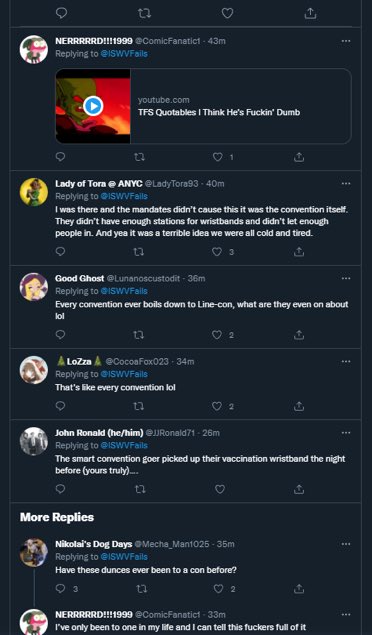The width and height of the screenshot is (372, 635).
Task: Open John Ronald (he/him) profile name
Action: pyautogui.click(x=99, y=433)
